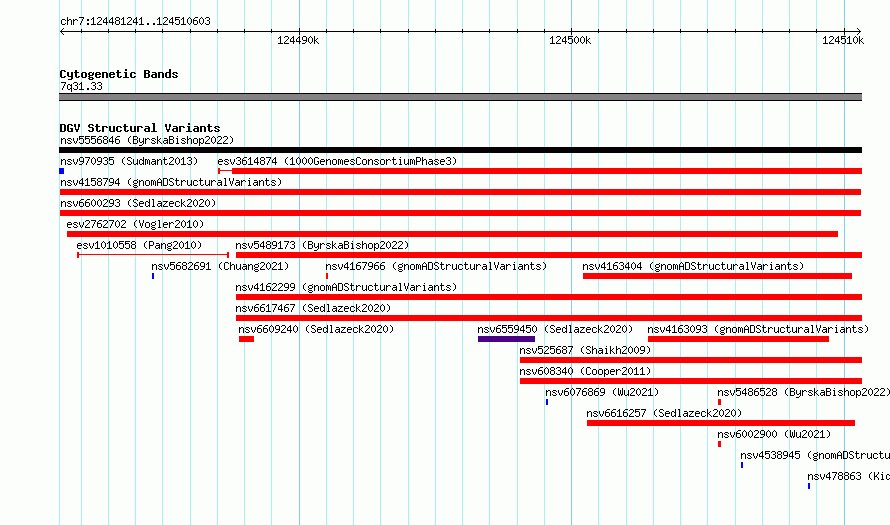Click the red nsv4163093 variant bar
Image resolution: width=890 pixels, height=525 pixels.
[x=738, y=339]
